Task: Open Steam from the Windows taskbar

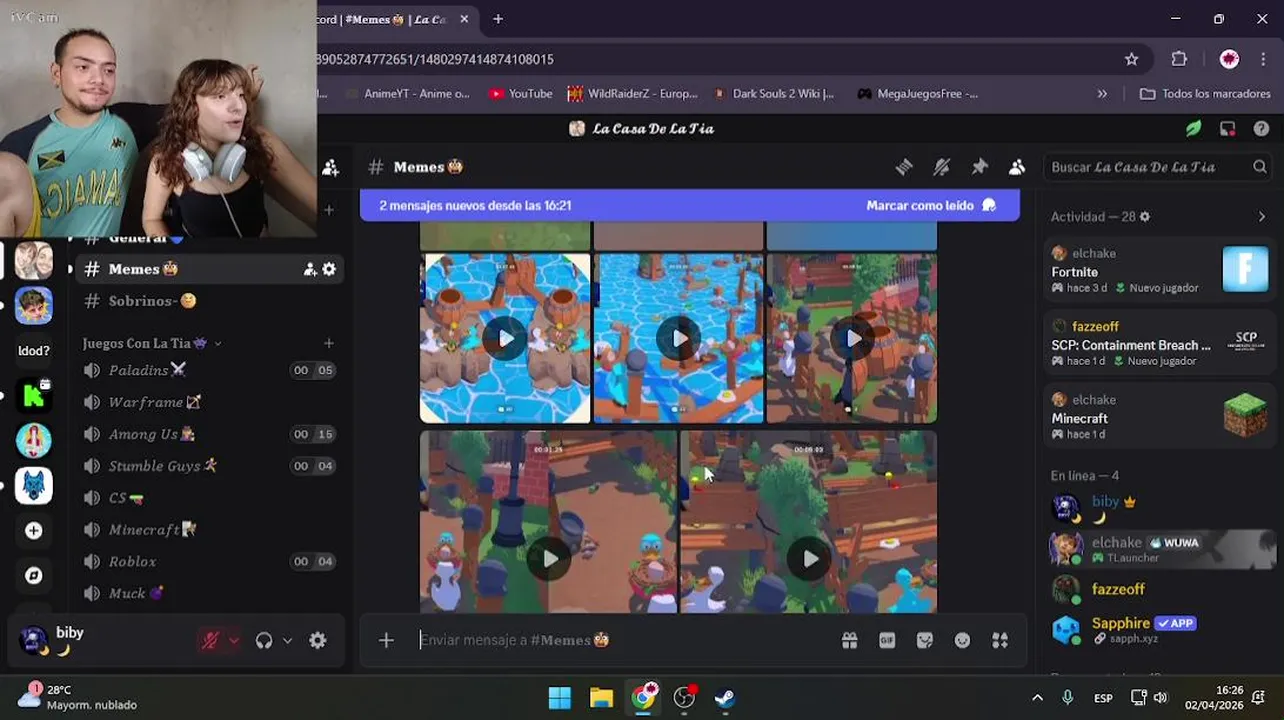Action: pyautogui.click(x=726, y=698)
